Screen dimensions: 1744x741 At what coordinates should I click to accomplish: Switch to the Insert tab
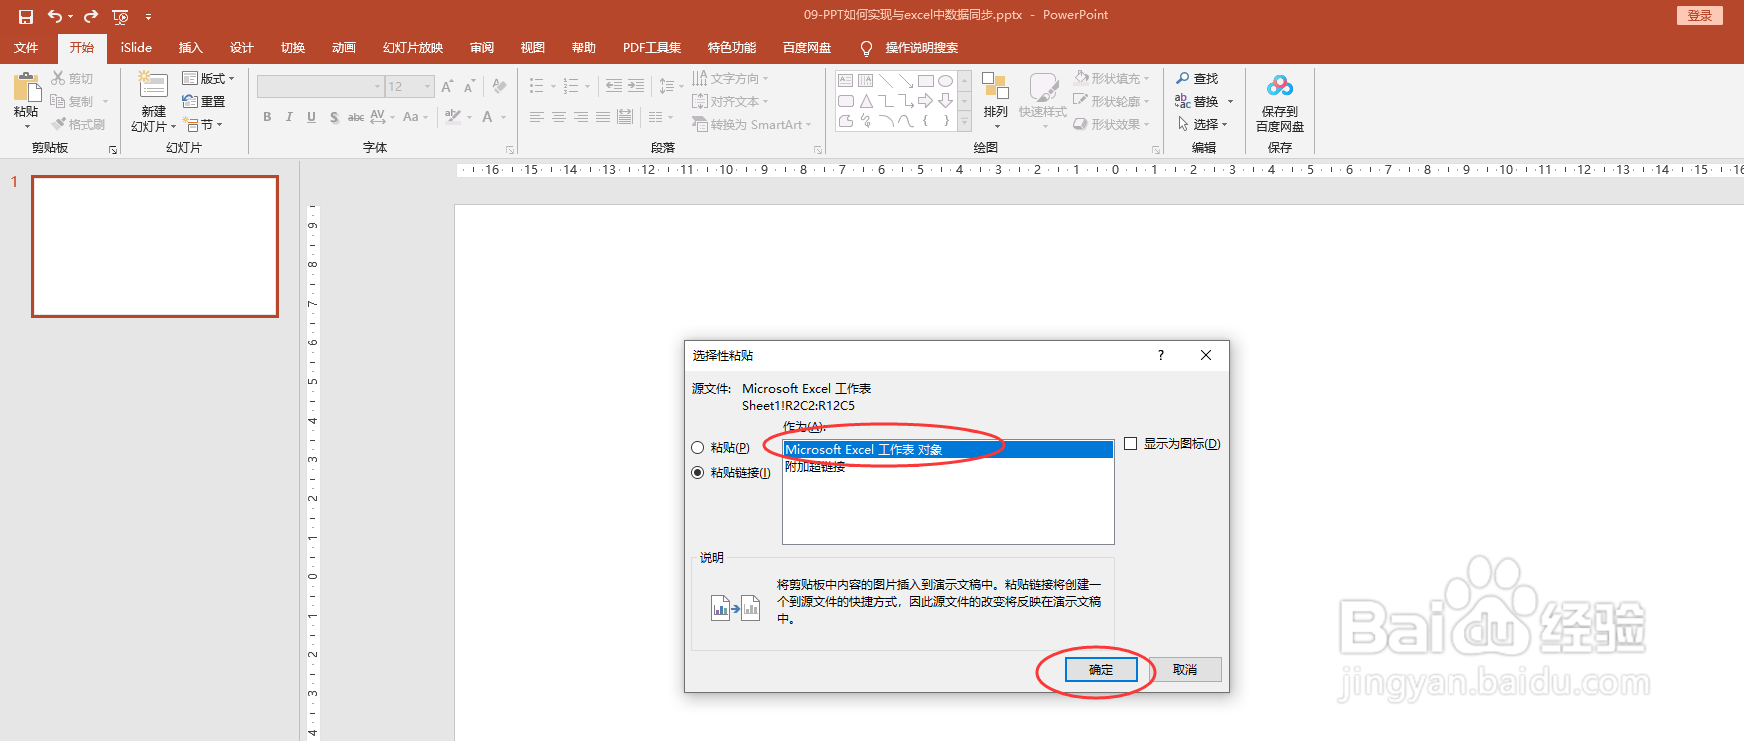pos(190,48)
